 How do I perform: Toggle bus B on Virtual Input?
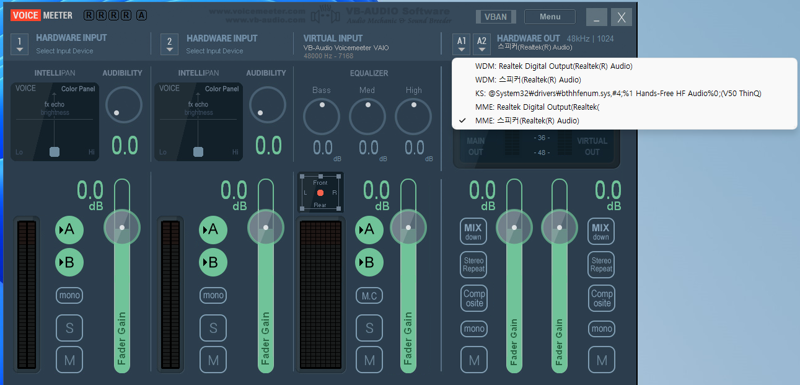(x=369, y=263)
